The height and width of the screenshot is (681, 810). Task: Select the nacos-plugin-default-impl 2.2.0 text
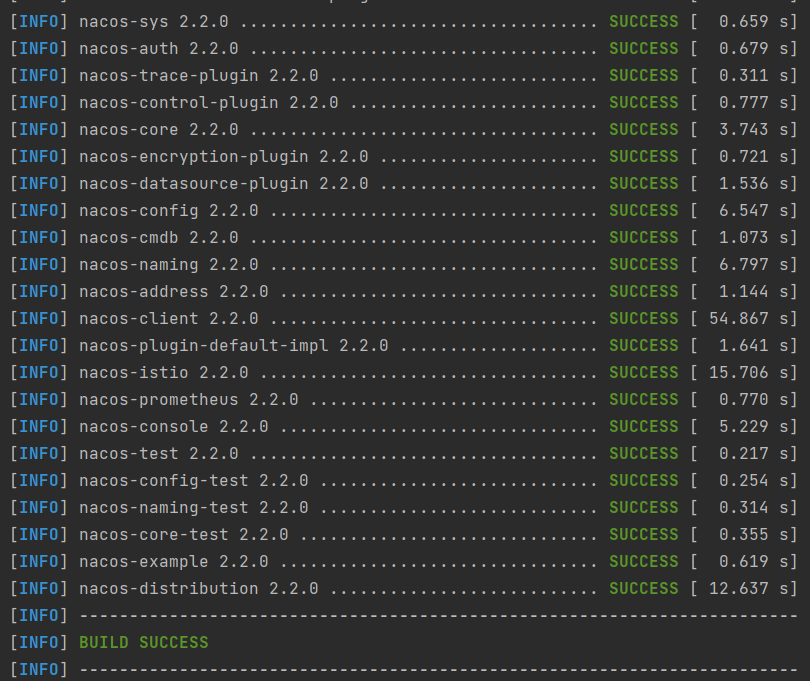[233, 346]
